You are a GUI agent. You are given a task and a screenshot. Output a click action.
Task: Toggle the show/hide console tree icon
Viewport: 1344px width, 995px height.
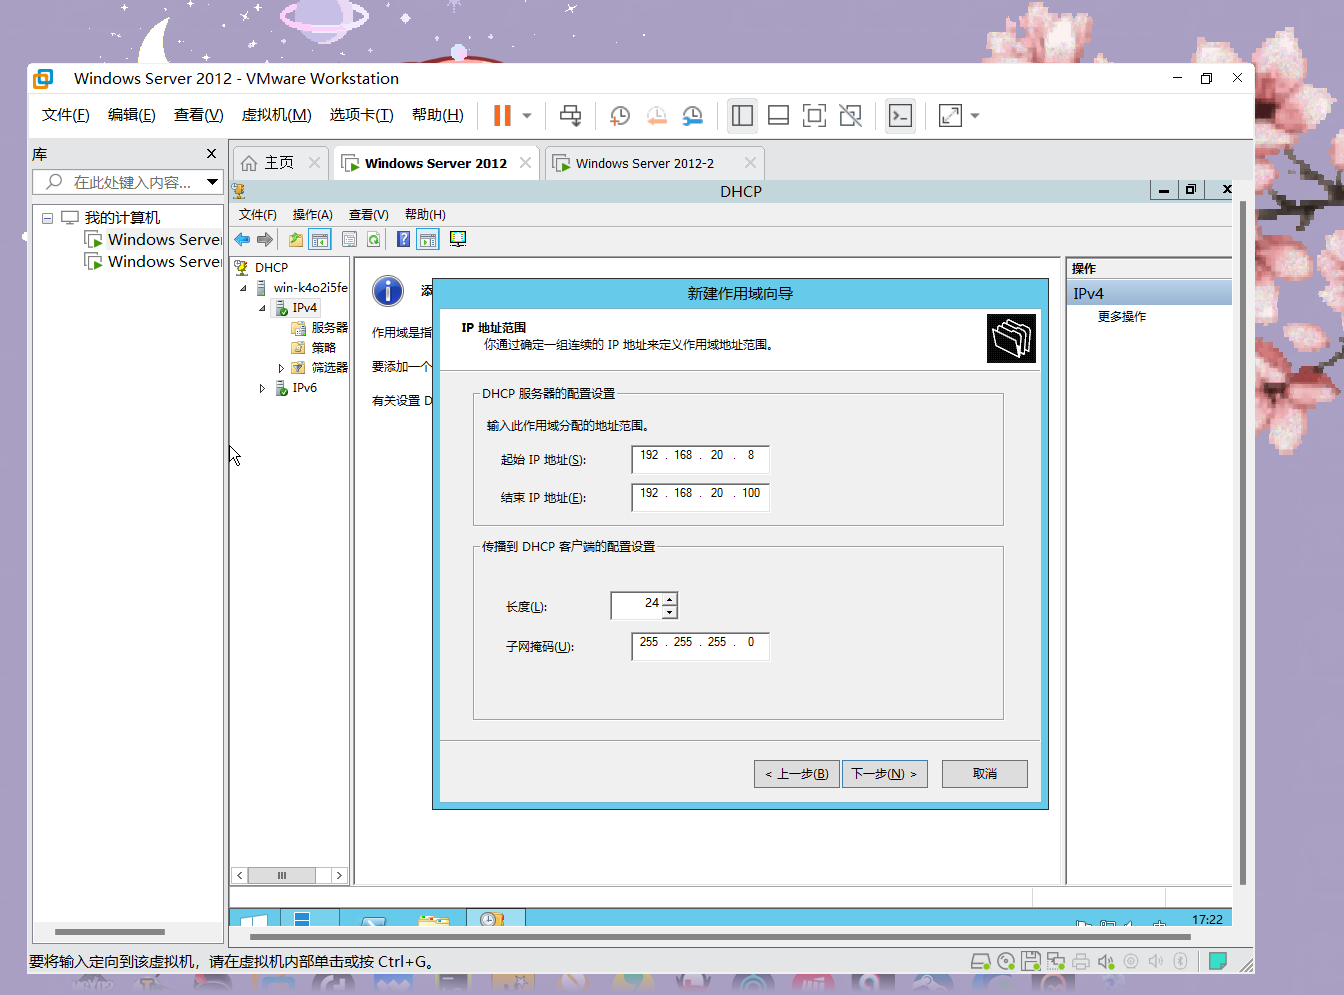pyautogui.click(x=320, y=239)
